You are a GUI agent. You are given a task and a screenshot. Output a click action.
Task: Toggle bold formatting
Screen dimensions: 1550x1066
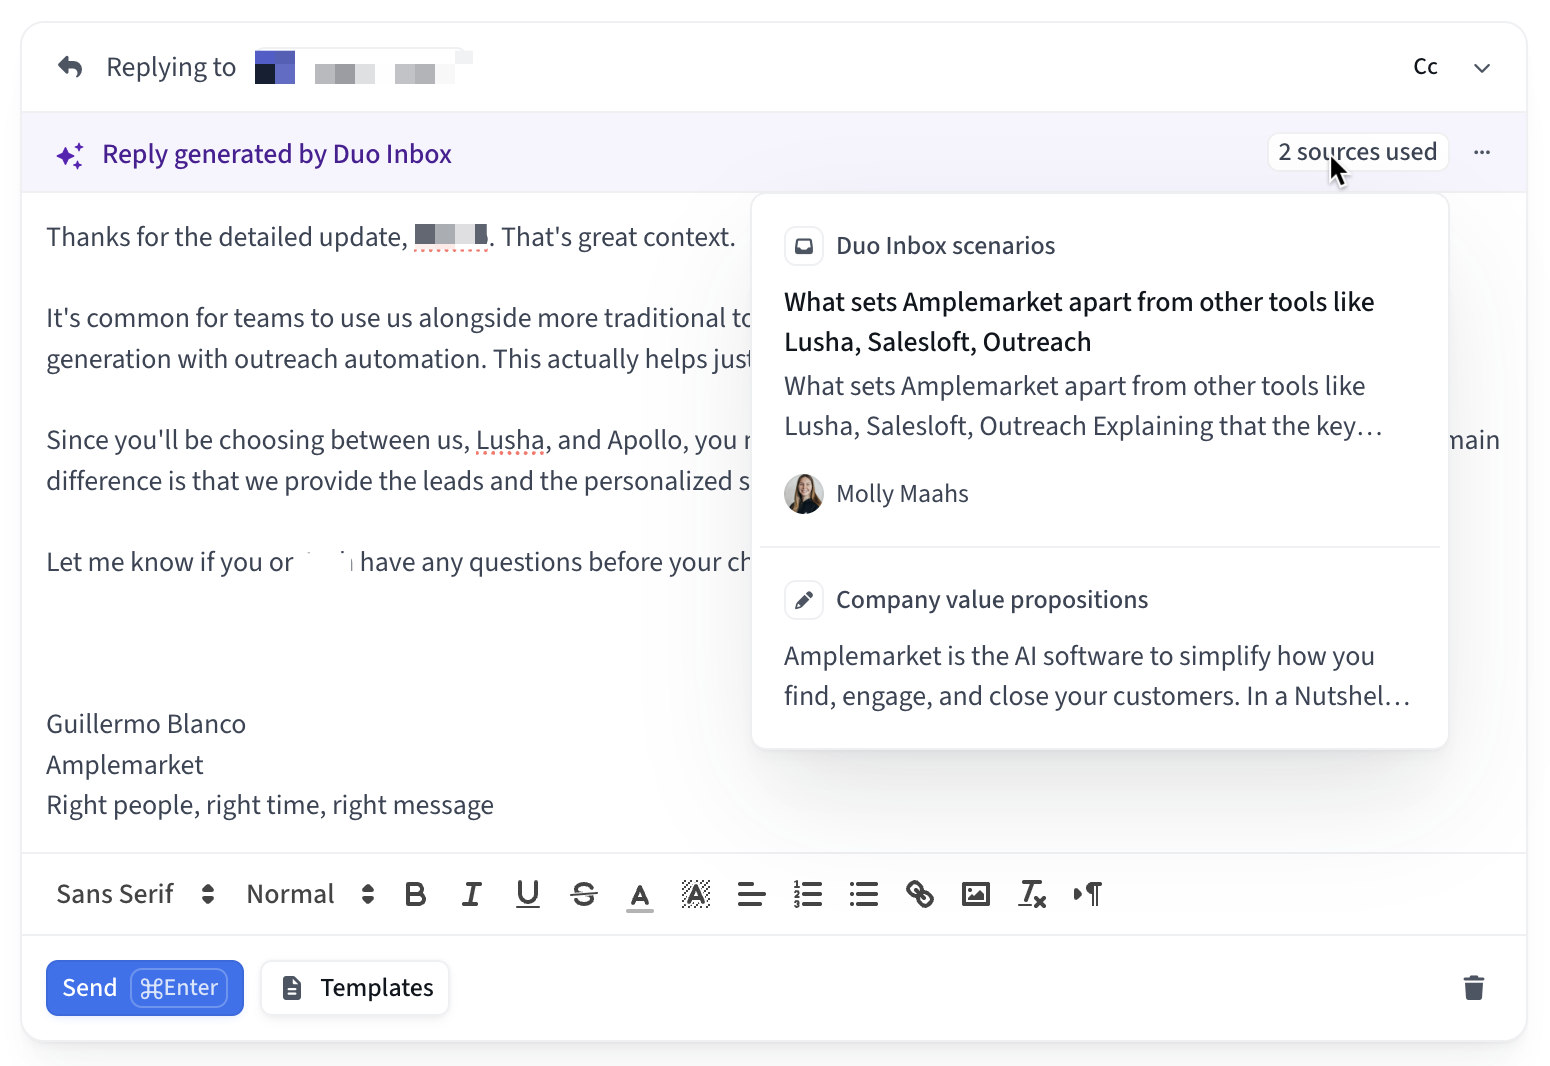(x=416, y=894)
